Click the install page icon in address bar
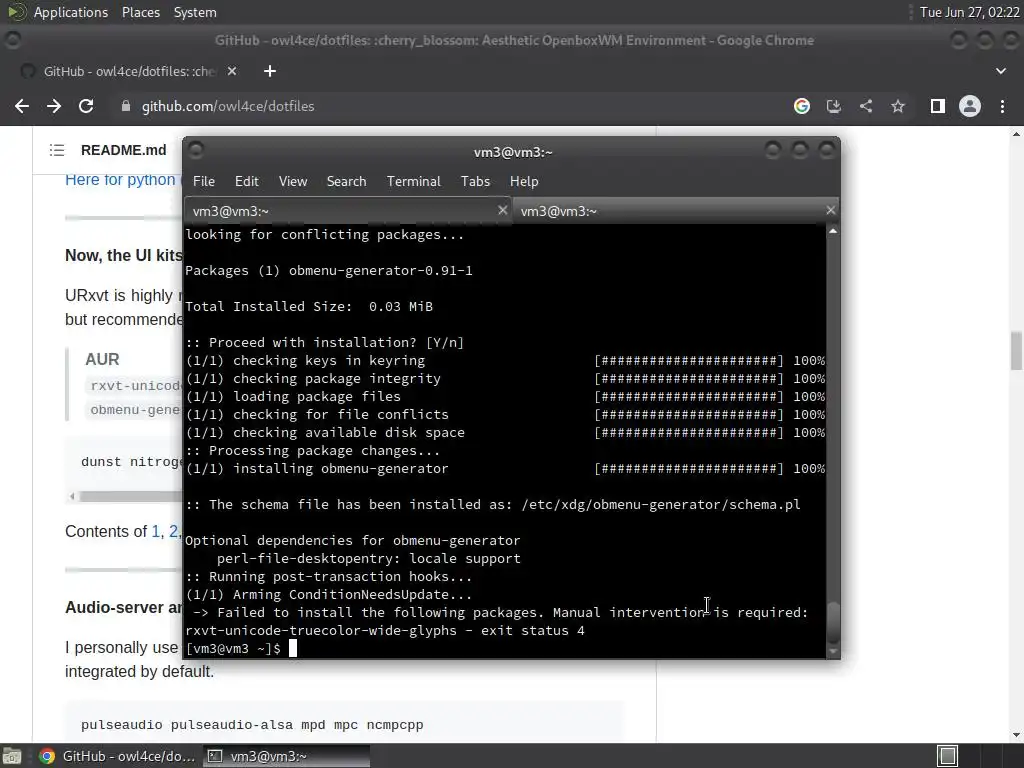 (834, 106)
